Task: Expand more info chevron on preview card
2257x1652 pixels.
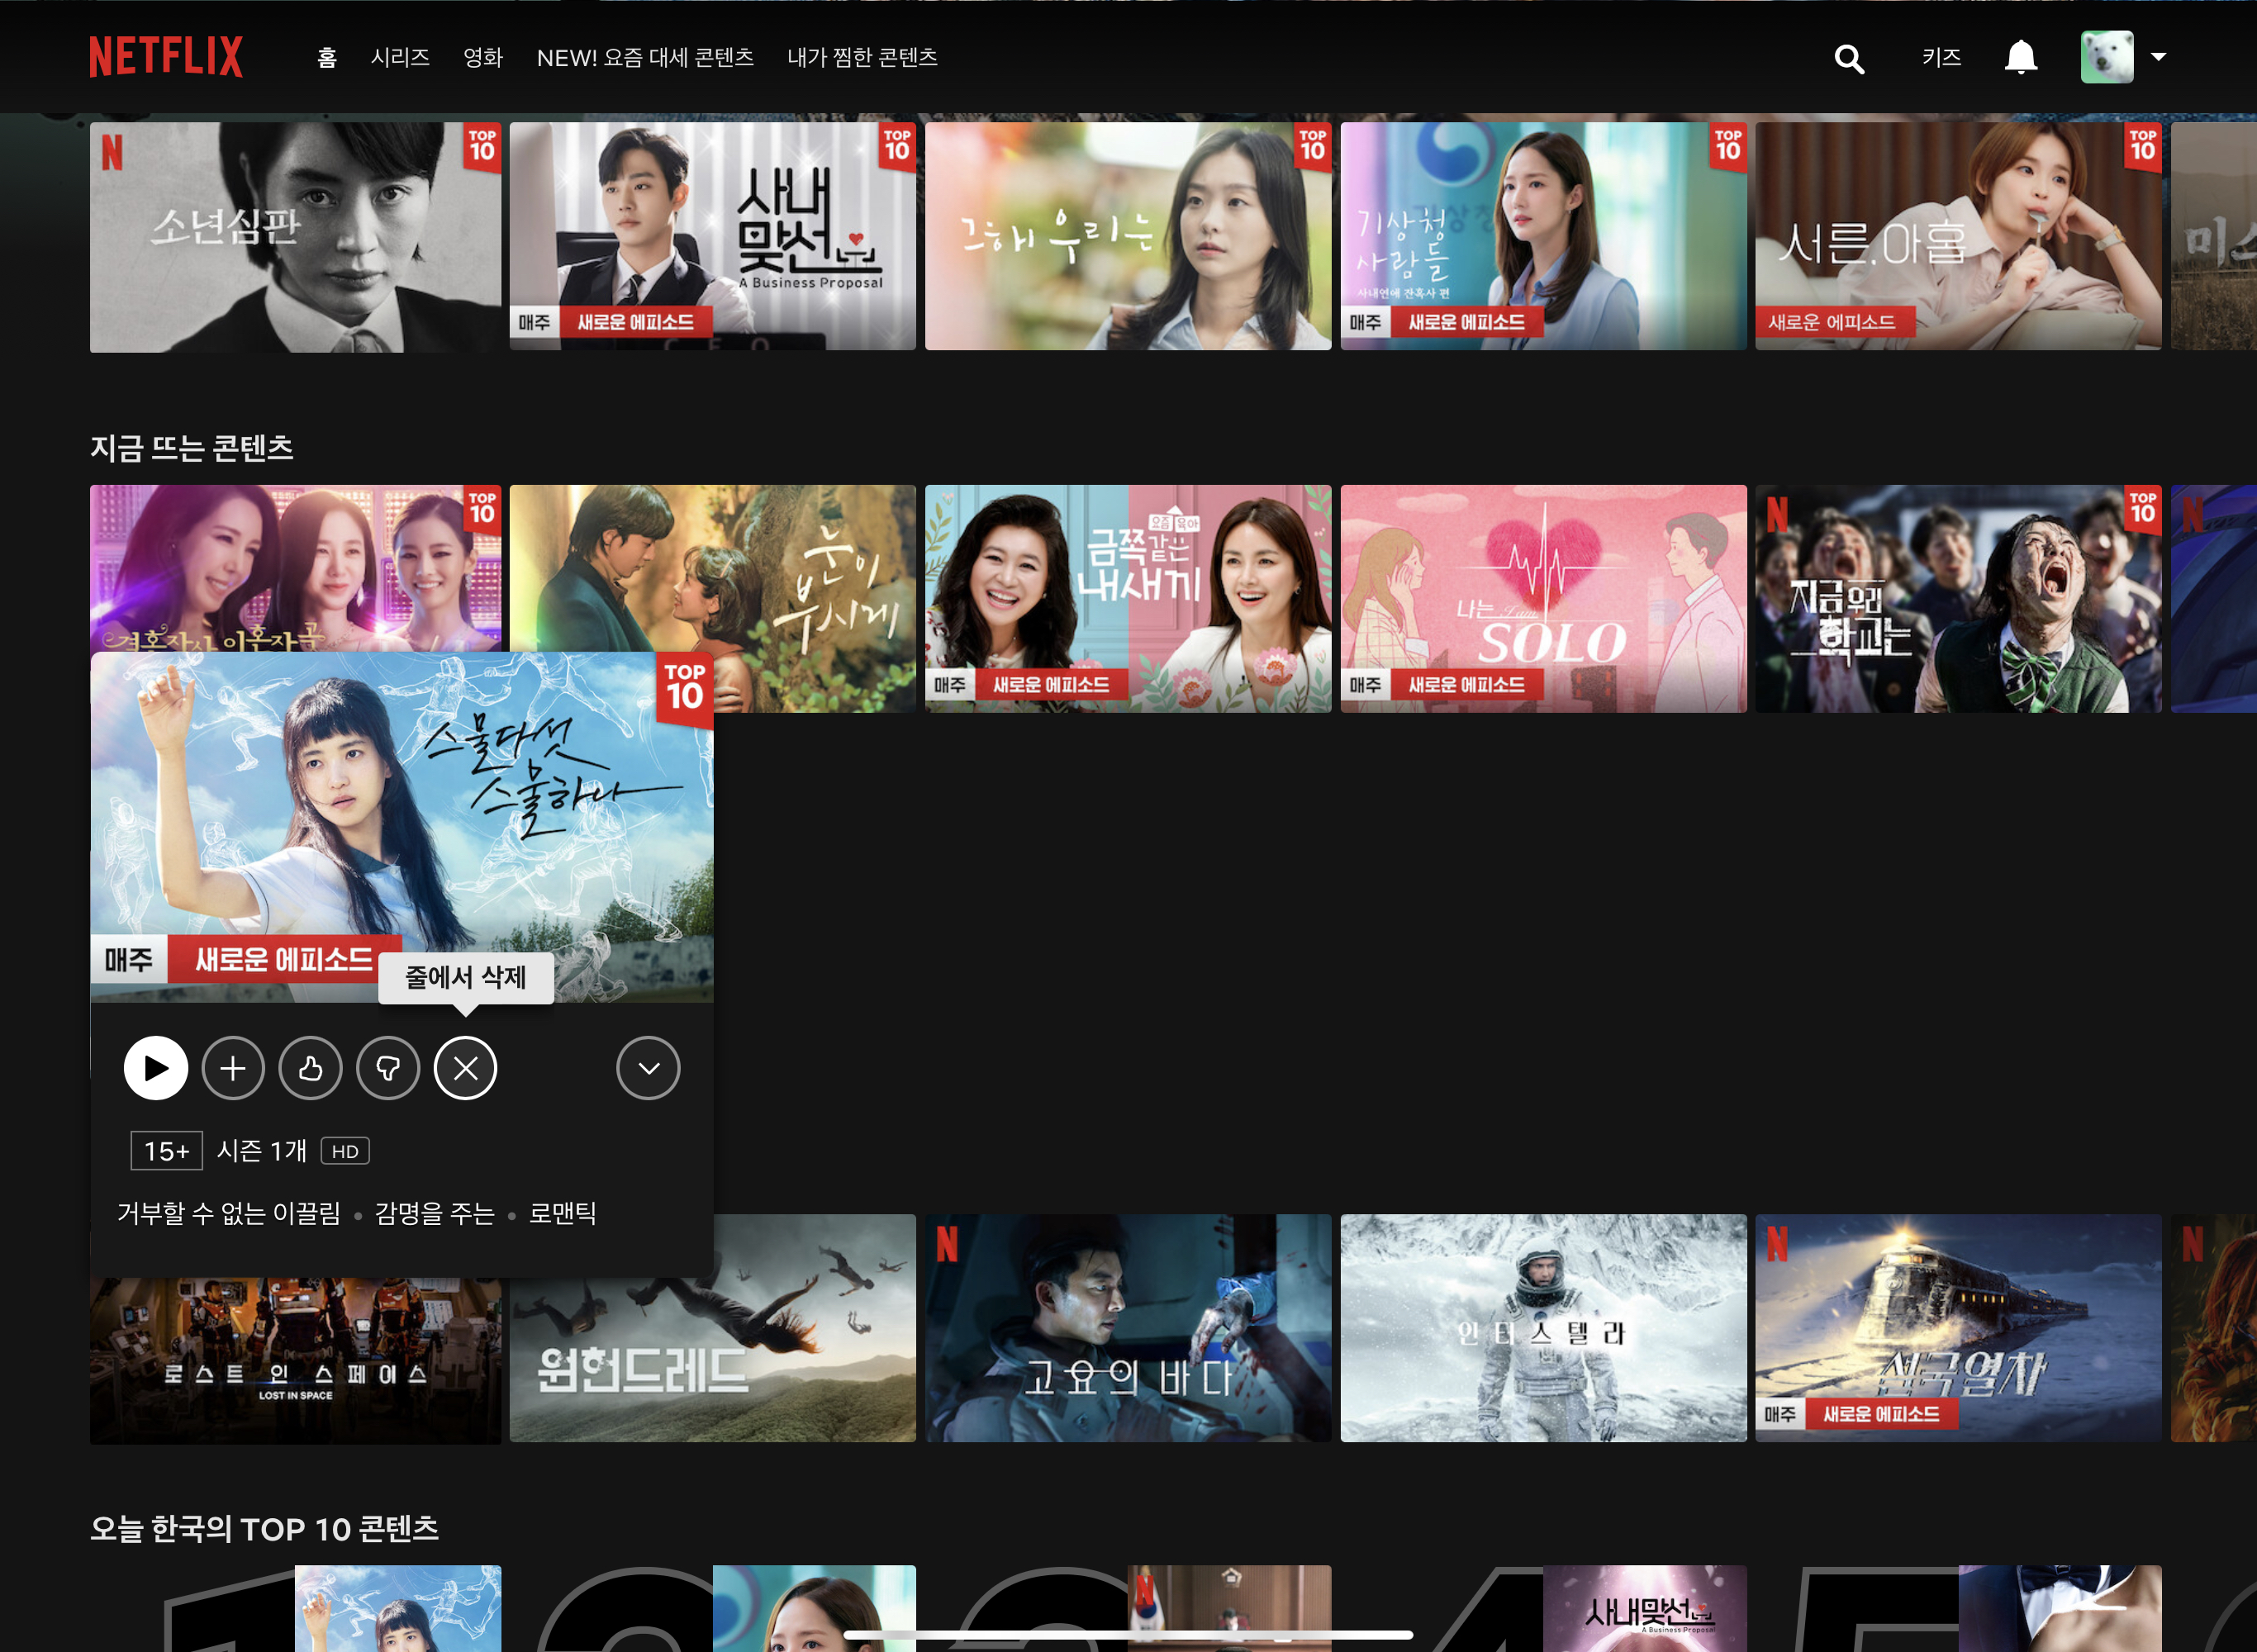Action: (648, 1068)
